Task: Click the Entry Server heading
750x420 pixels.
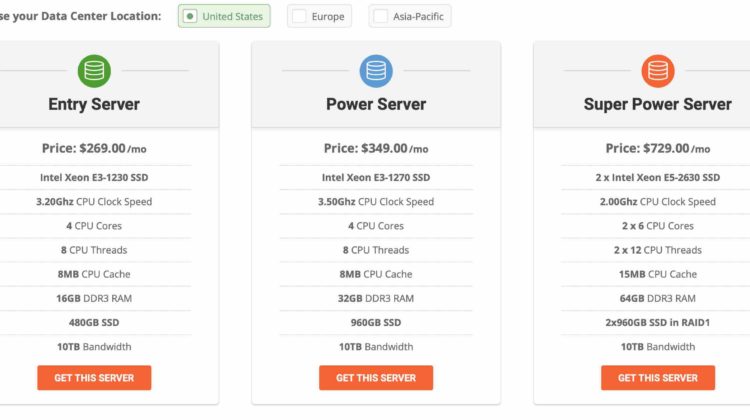Action: 94,104
